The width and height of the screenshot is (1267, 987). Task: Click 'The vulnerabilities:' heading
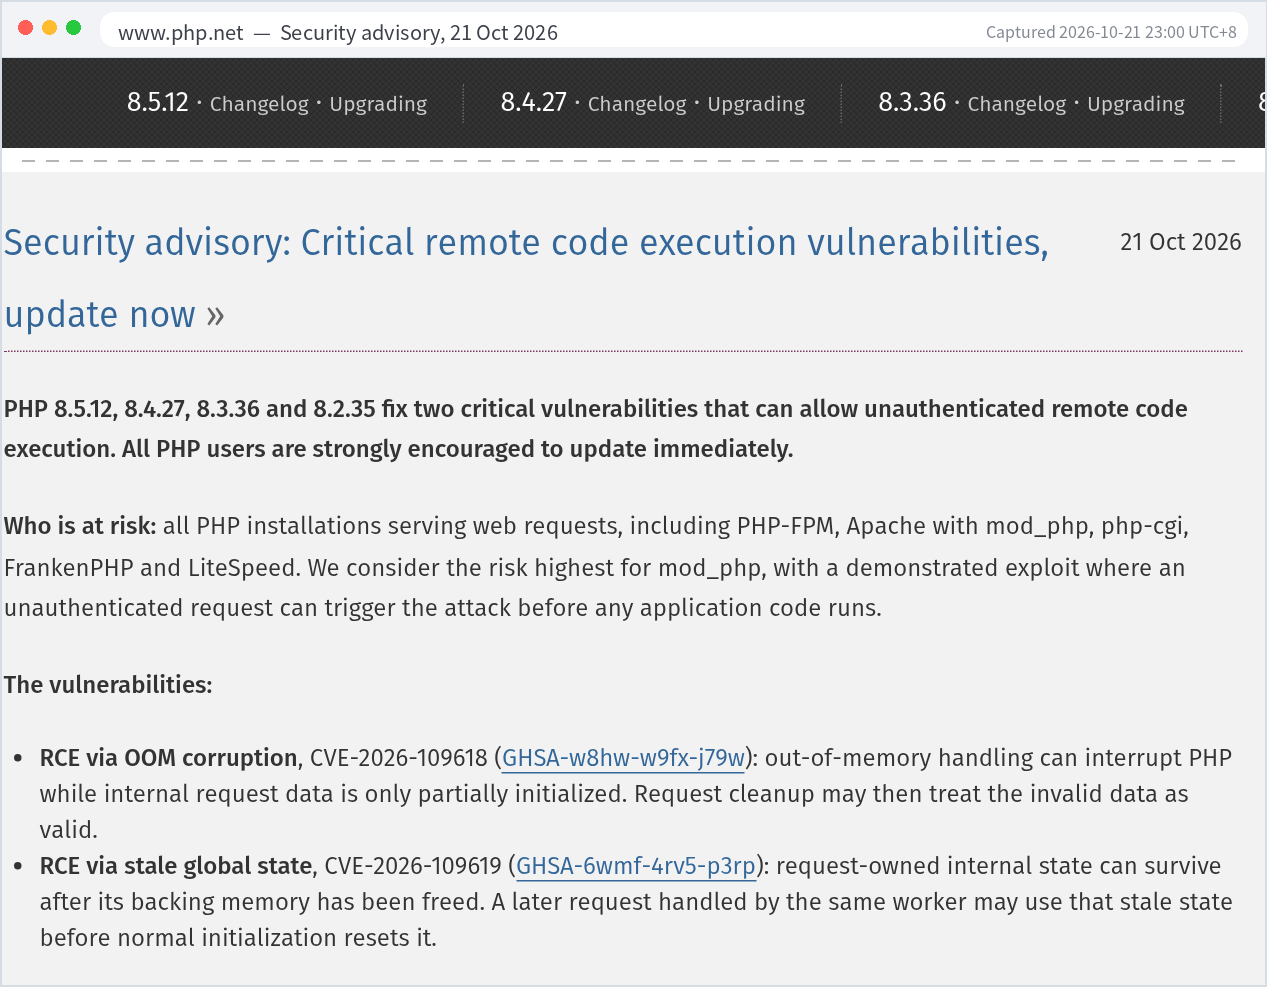coord(108,685)
